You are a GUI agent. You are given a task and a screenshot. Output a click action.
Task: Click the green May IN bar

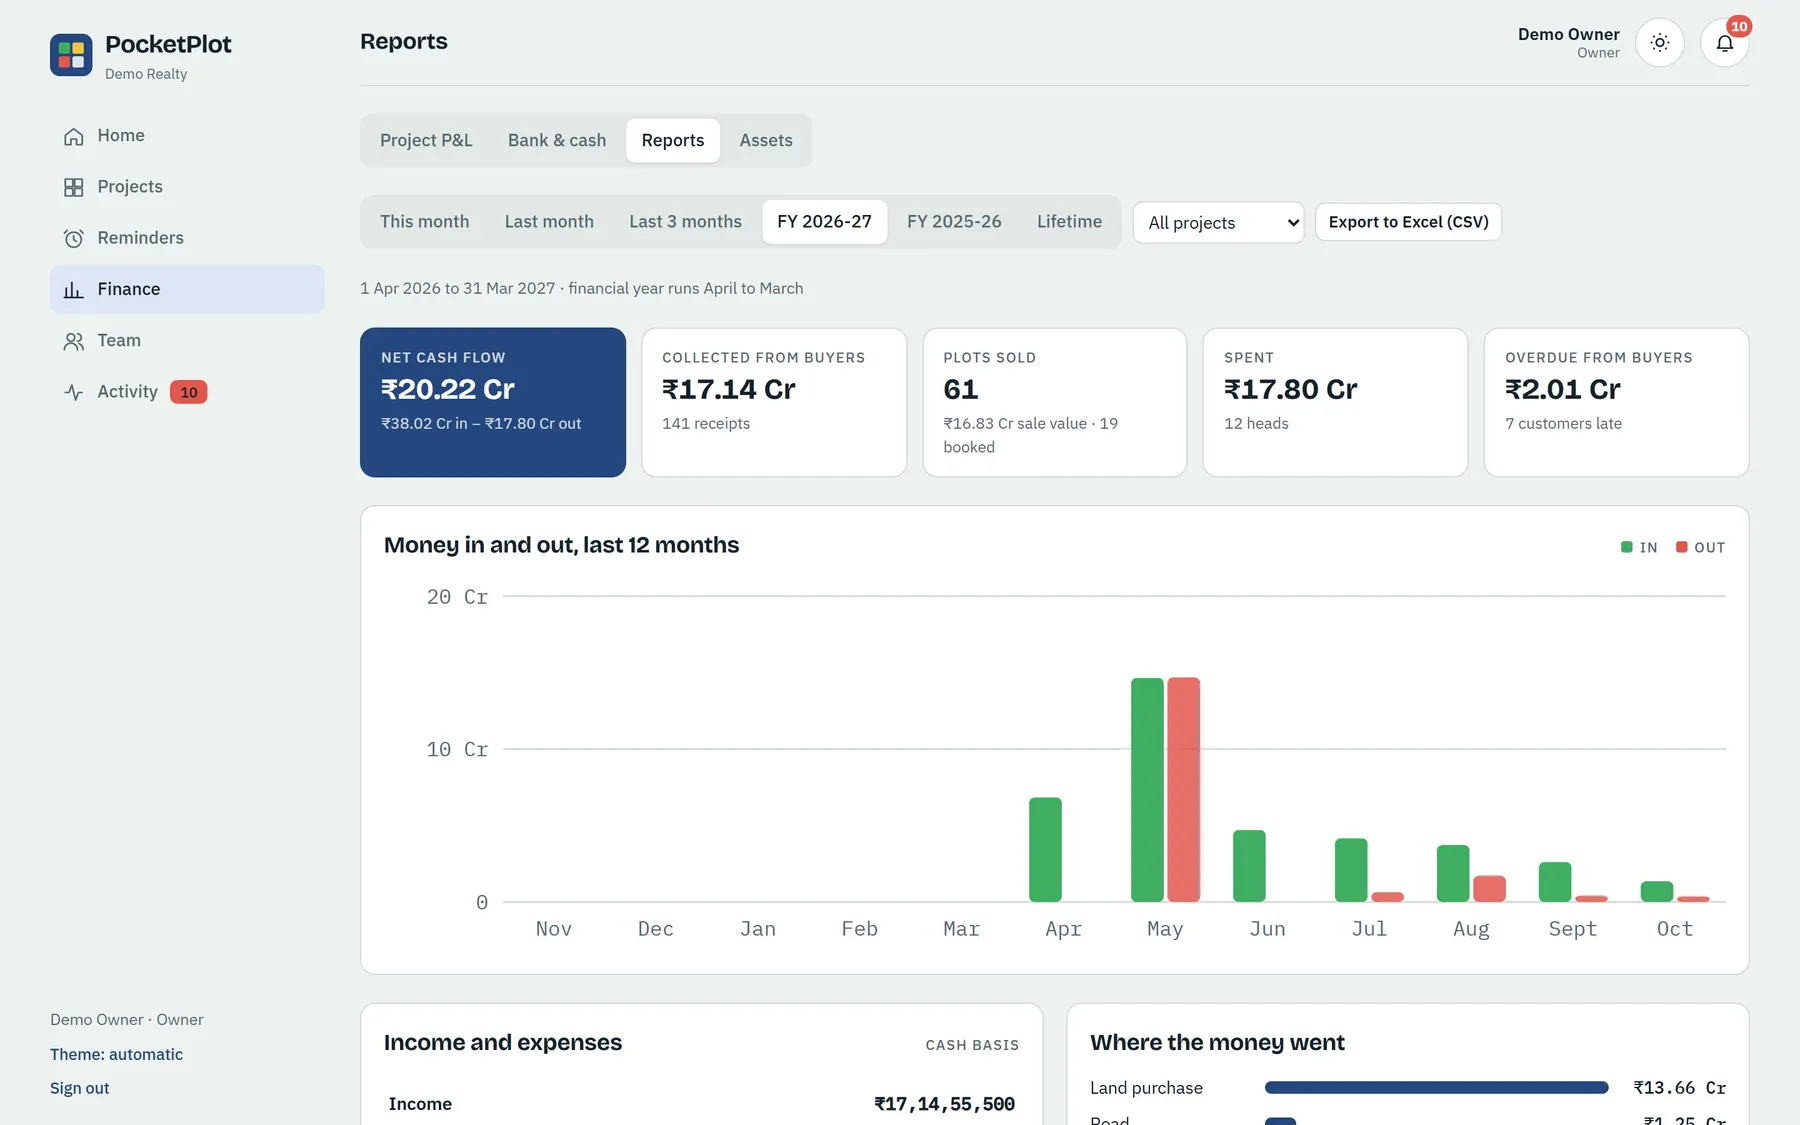tap(1147, 790)
